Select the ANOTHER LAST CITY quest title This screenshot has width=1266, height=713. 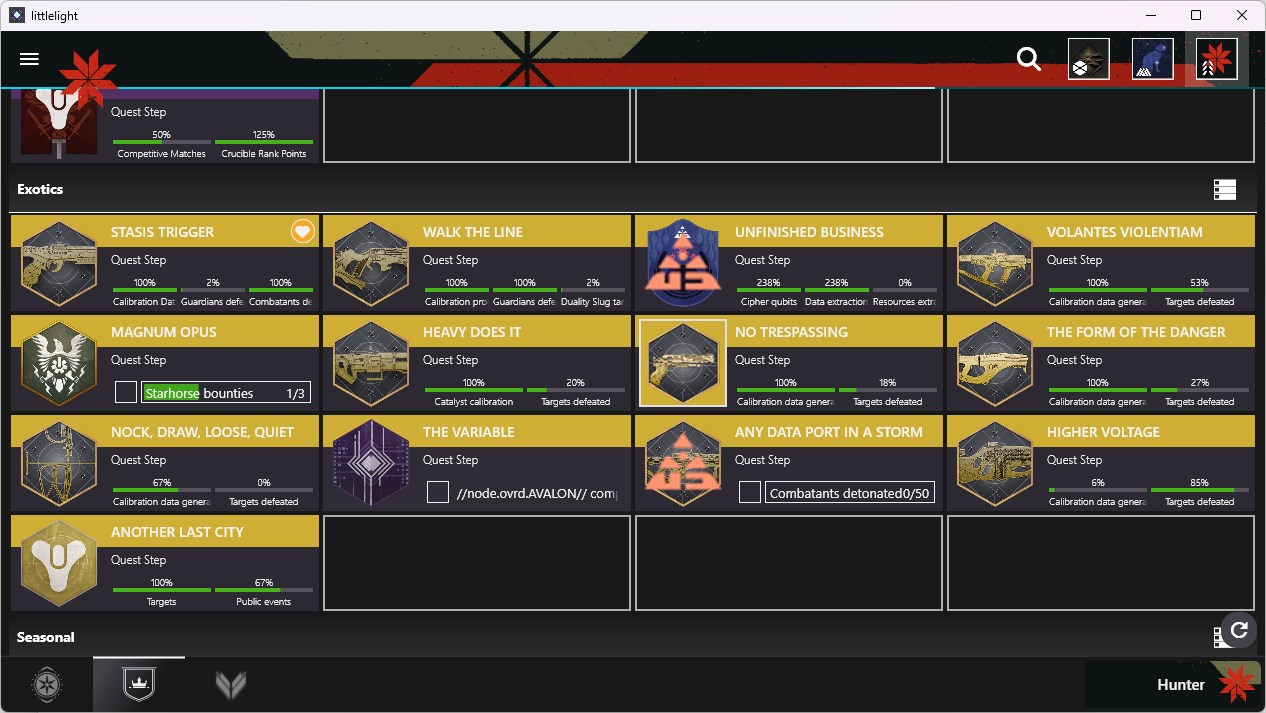click(x=177, y=532)
